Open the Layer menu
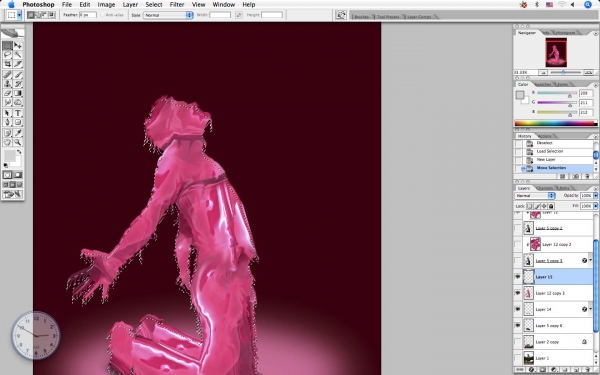Image resolution: width=600 pixels, height=375 pixels. [130, 5]
